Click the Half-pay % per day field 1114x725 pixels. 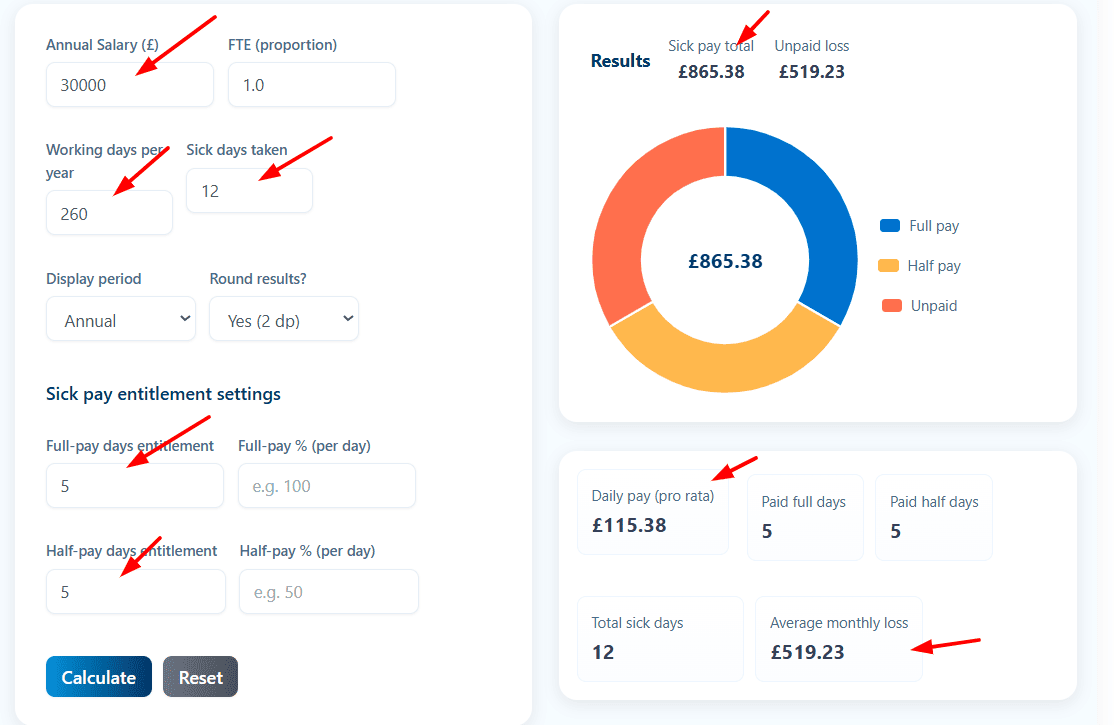click(328, 592)
